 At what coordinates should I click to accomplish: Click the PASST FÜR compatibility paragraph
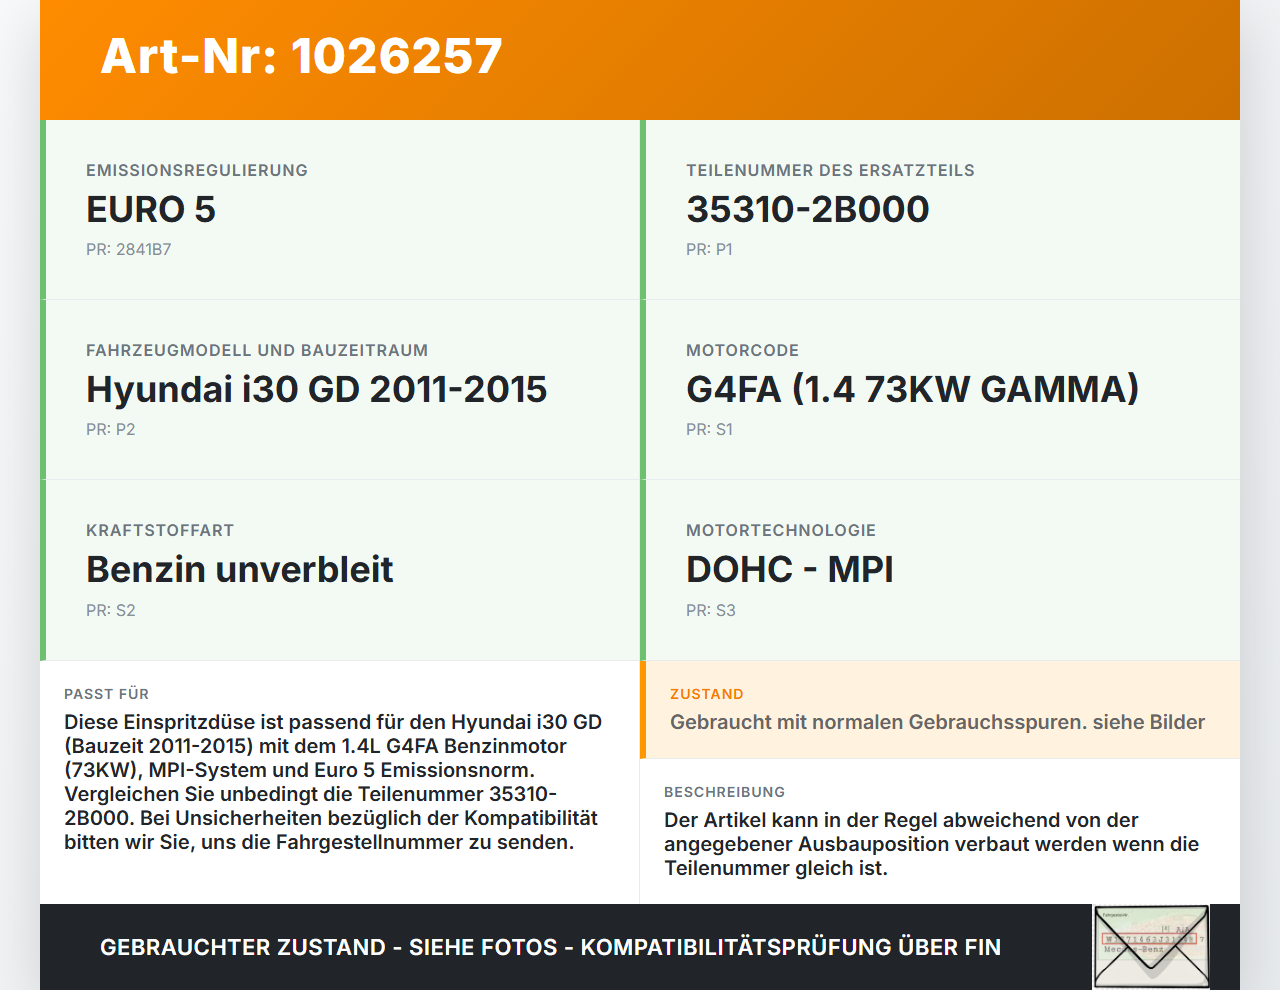333,782
